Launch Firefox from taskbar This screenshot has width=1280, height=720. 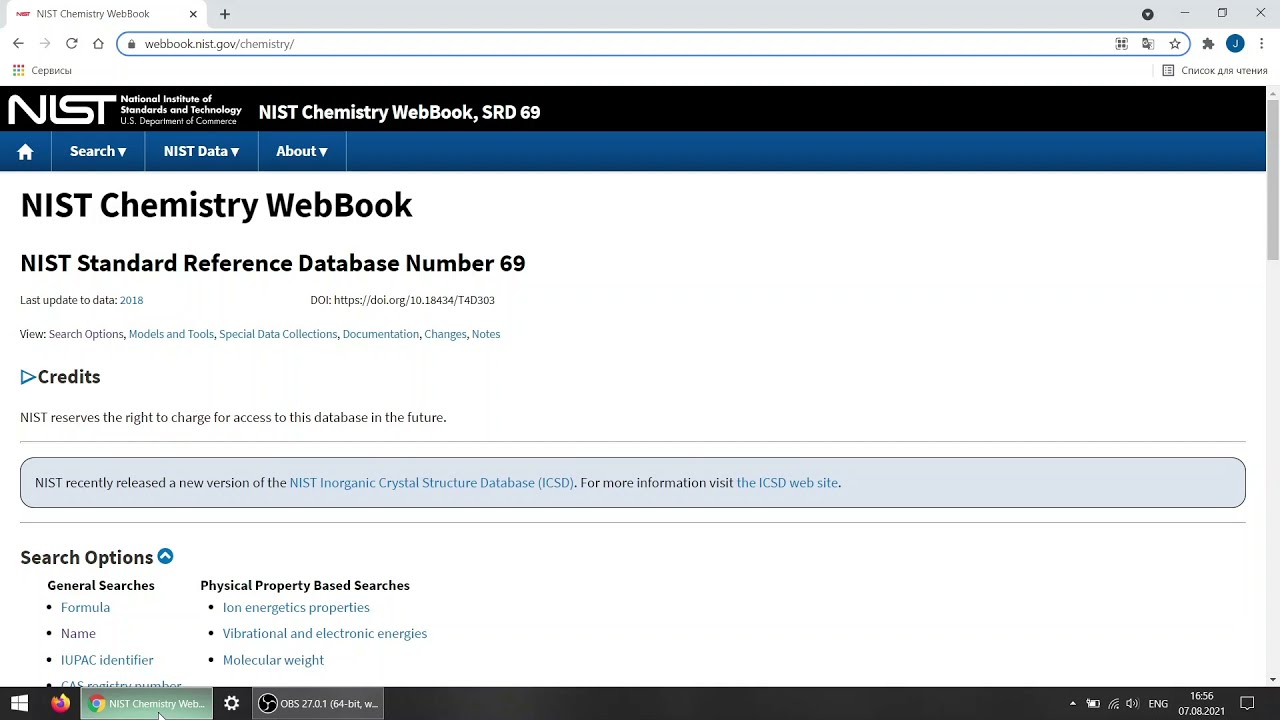[60, 704]
